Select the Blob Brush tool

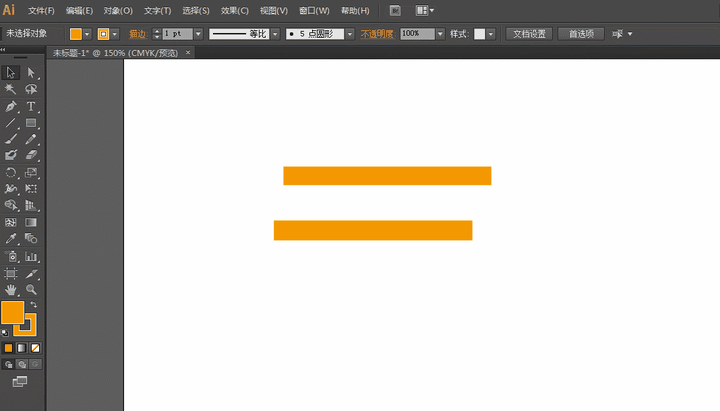(11, 155)
